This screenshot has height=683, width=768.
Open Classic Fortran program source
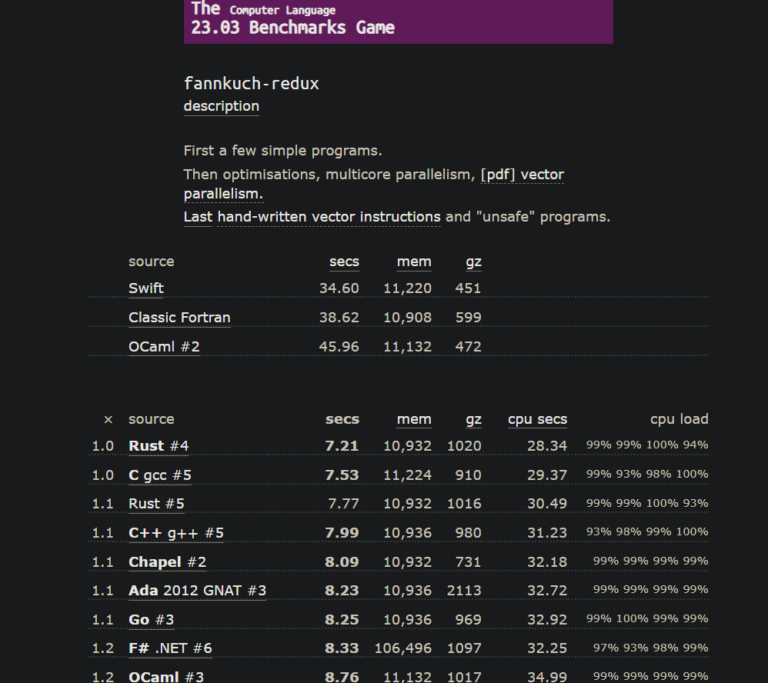click(x=179, y=317)
